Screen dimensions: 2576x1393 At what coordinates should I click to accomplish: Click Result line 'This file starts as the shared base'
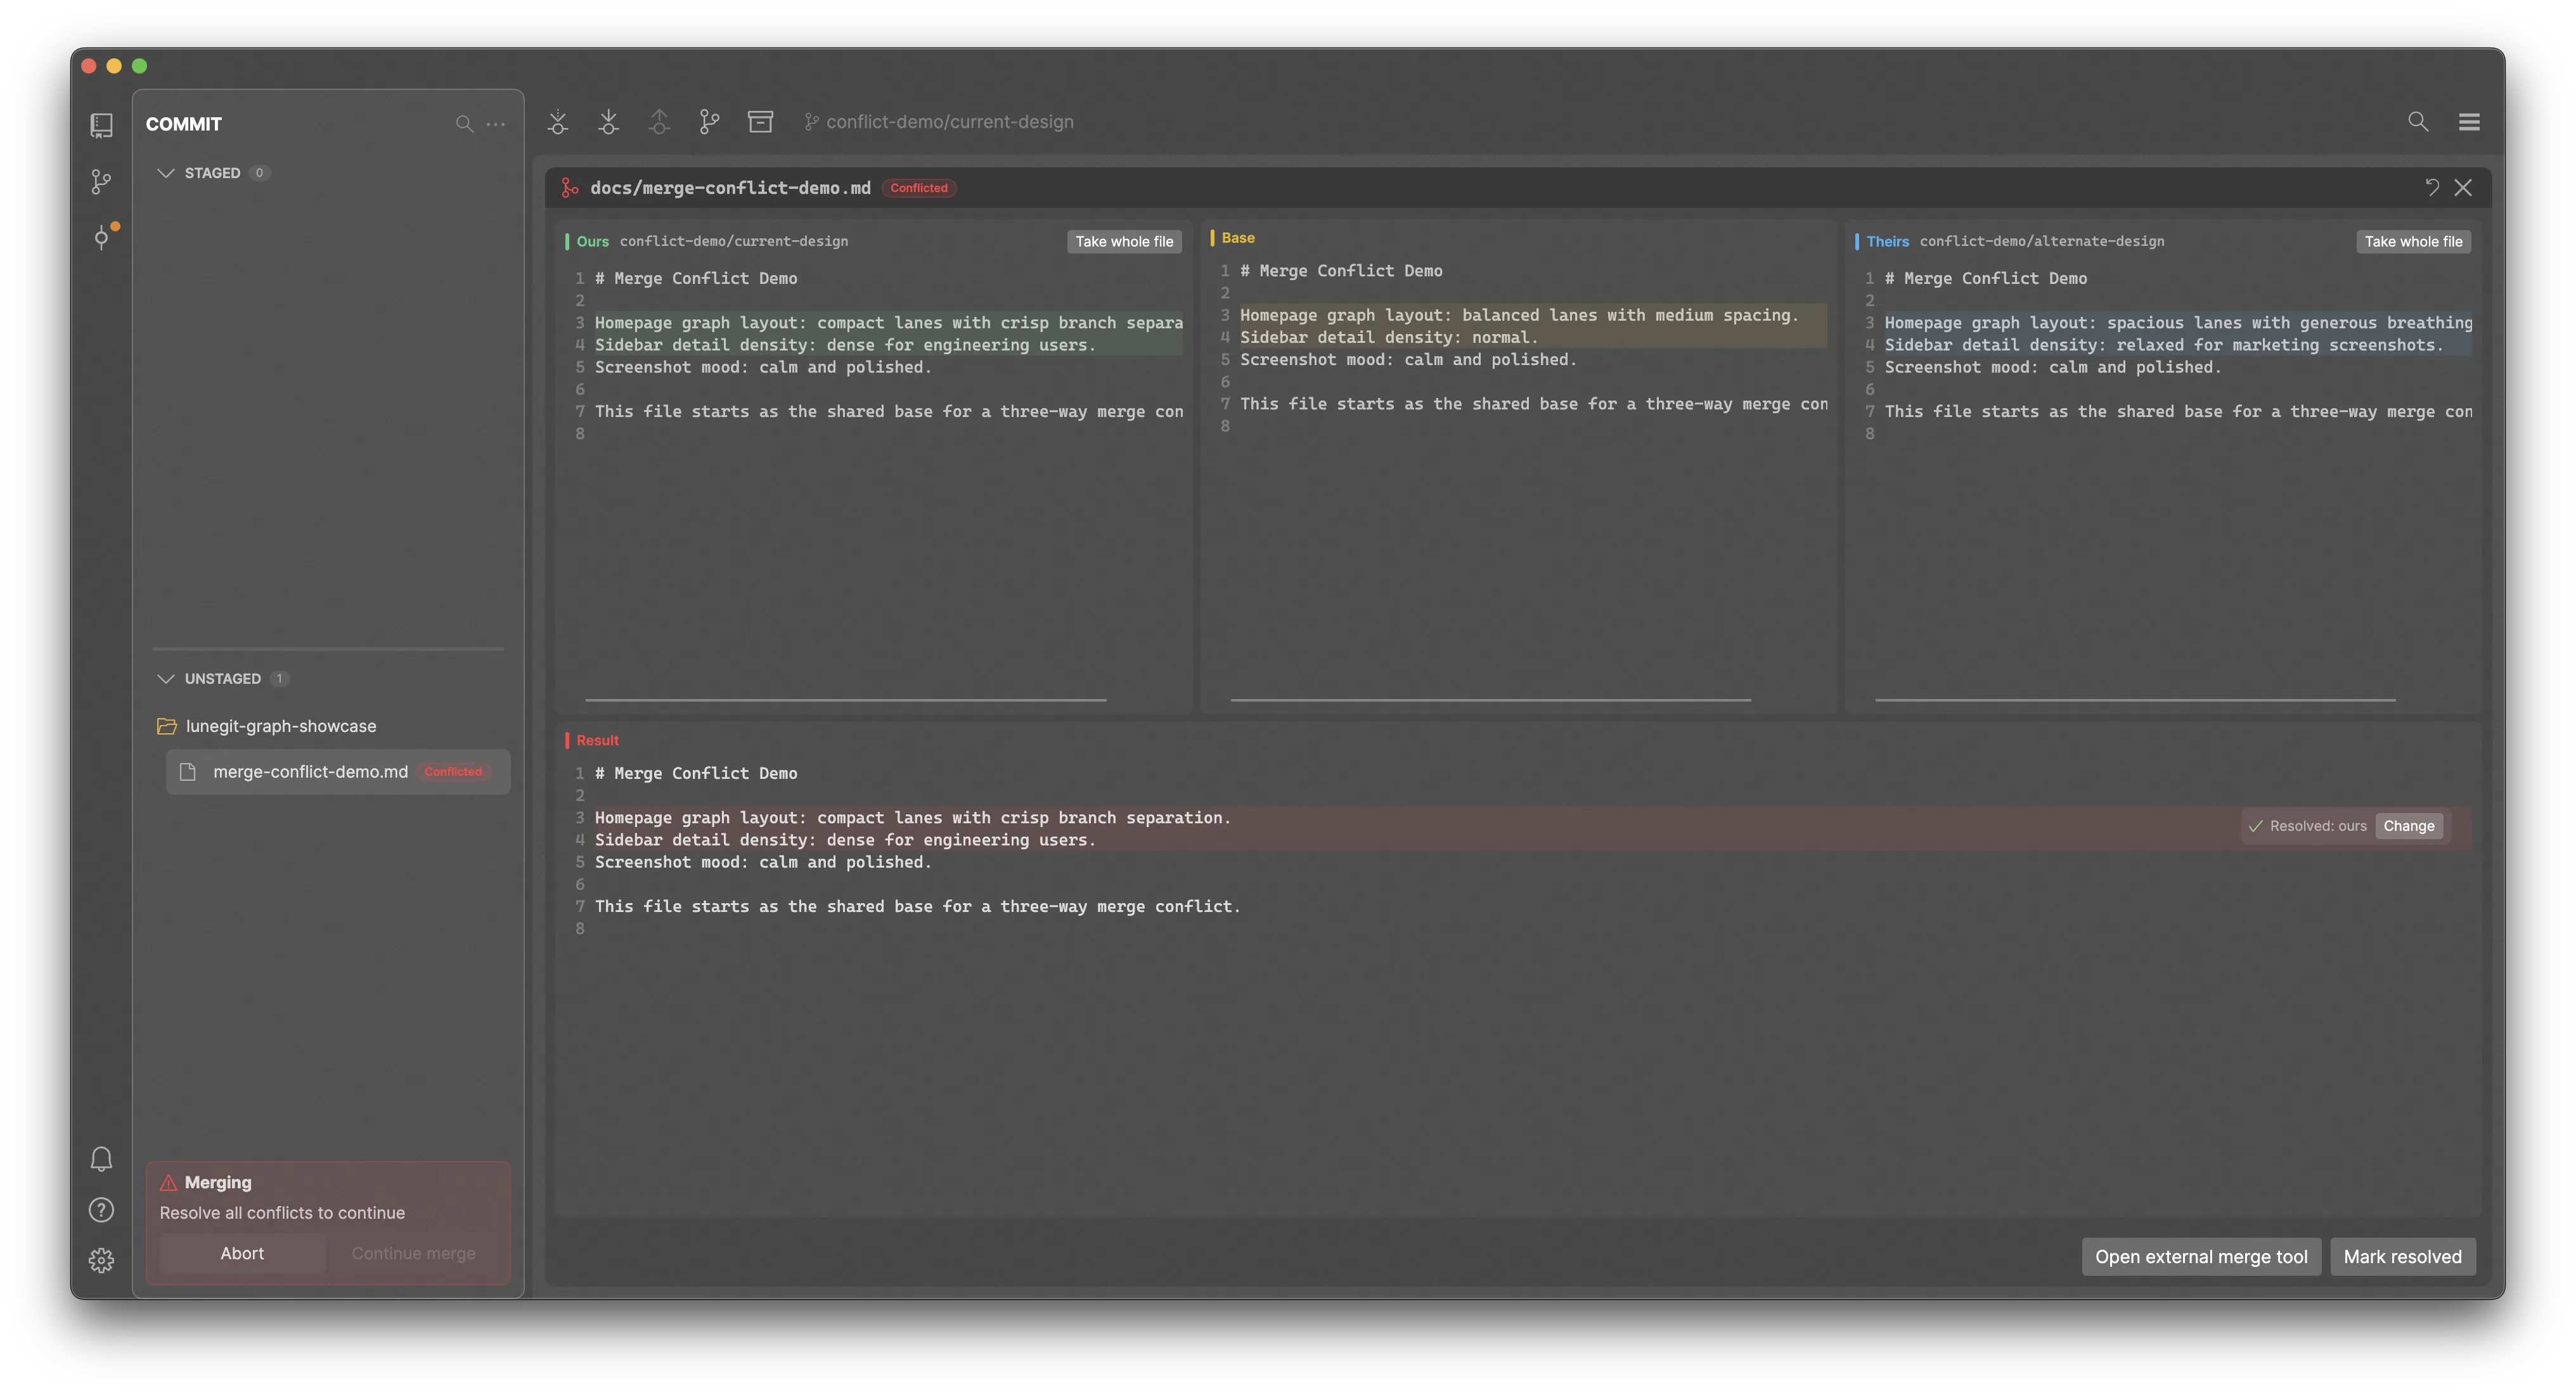917,906
